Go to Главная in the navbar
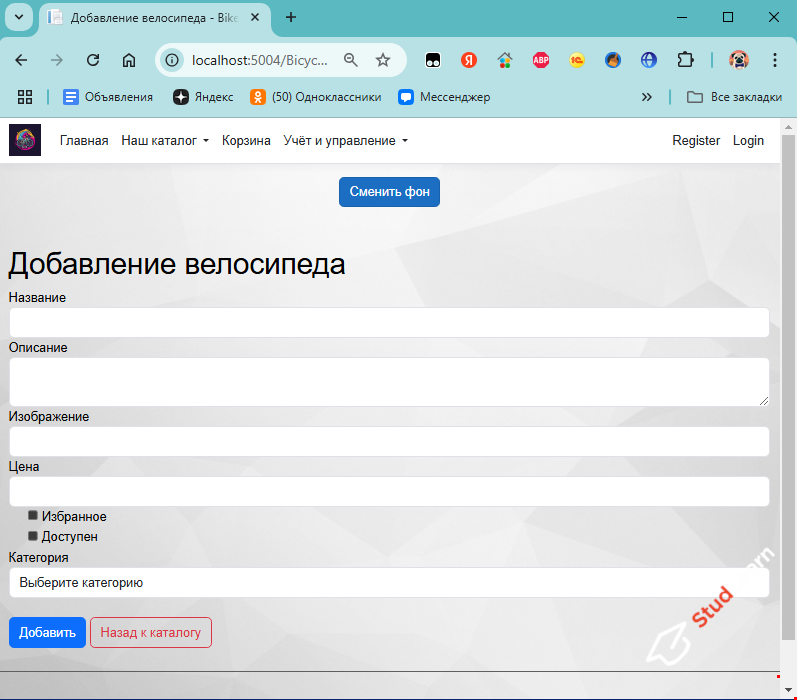797x700 pixels. 84,141
